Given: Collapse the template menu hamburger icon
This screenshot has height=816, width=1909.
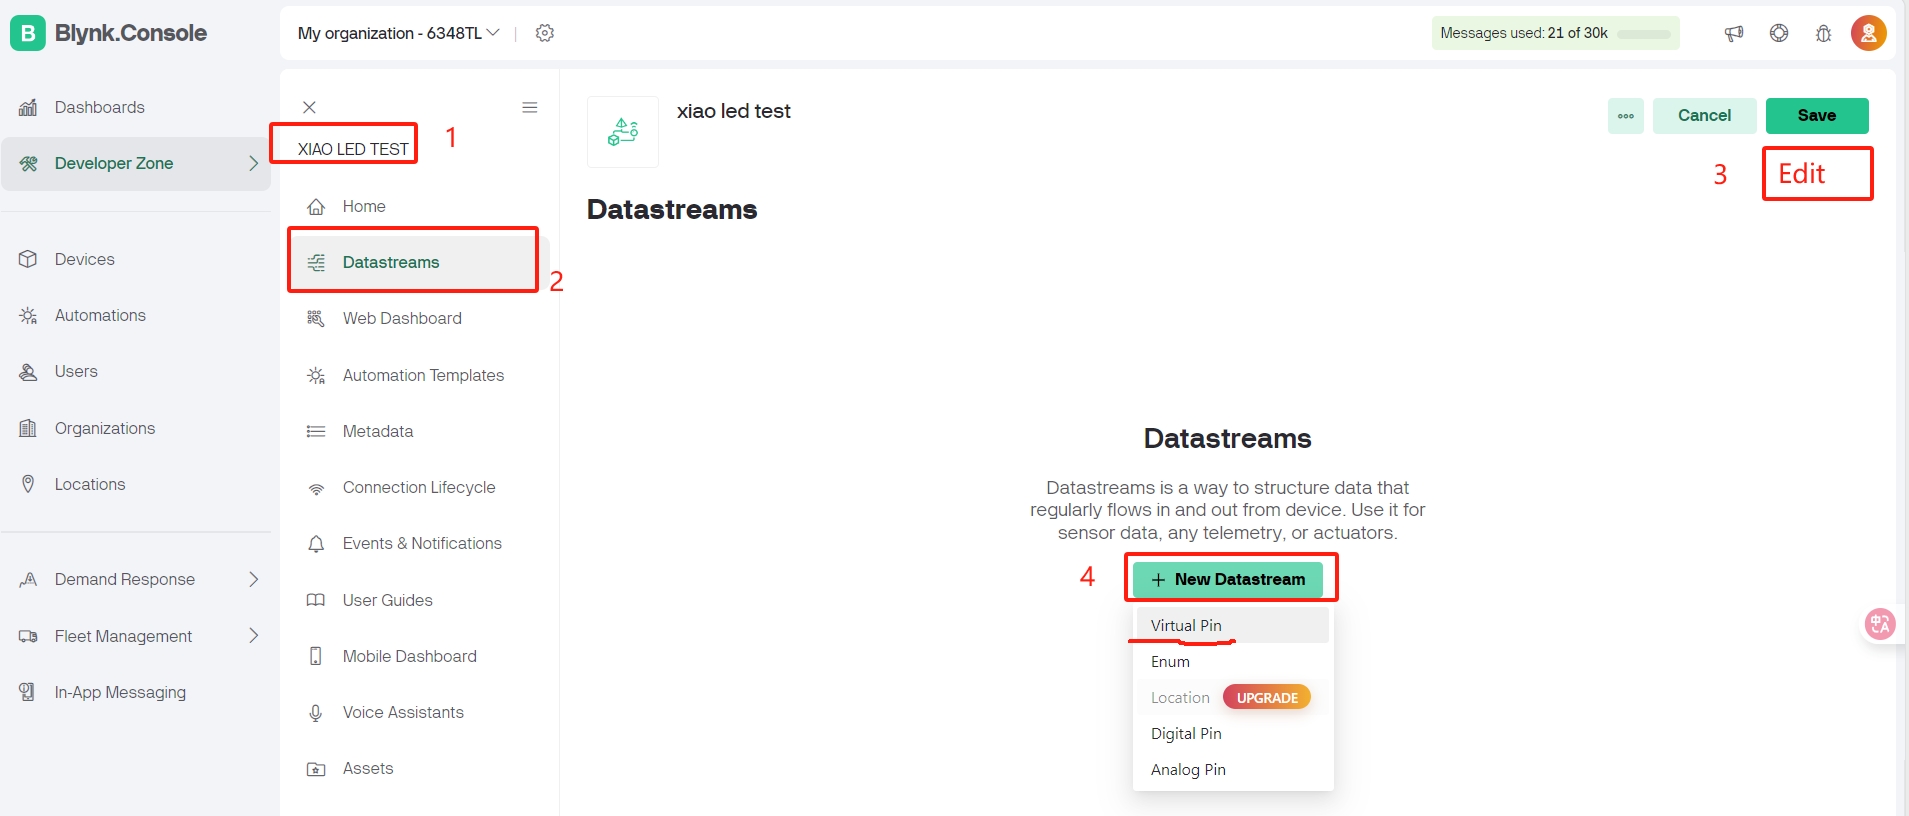Looking at the screenshot, I should [x=530, y=107].
